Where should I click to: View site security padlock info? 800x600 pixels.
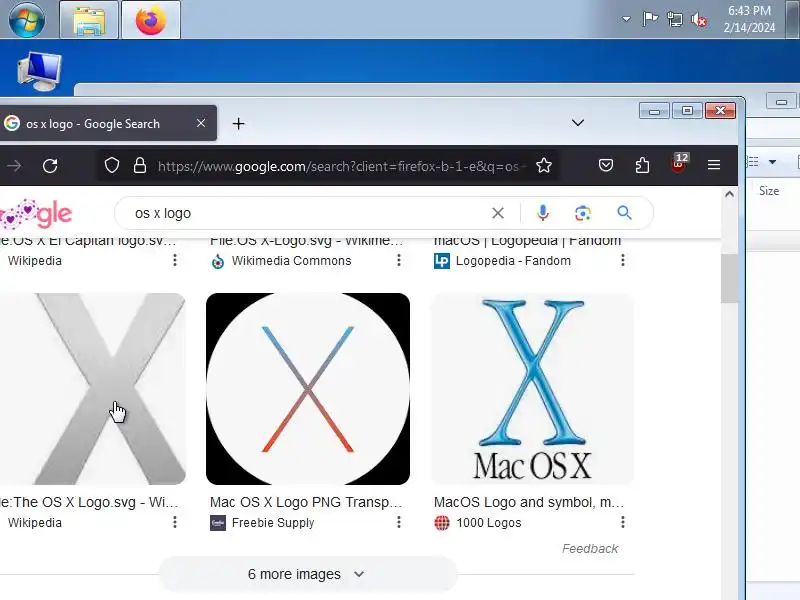(140, 165)
